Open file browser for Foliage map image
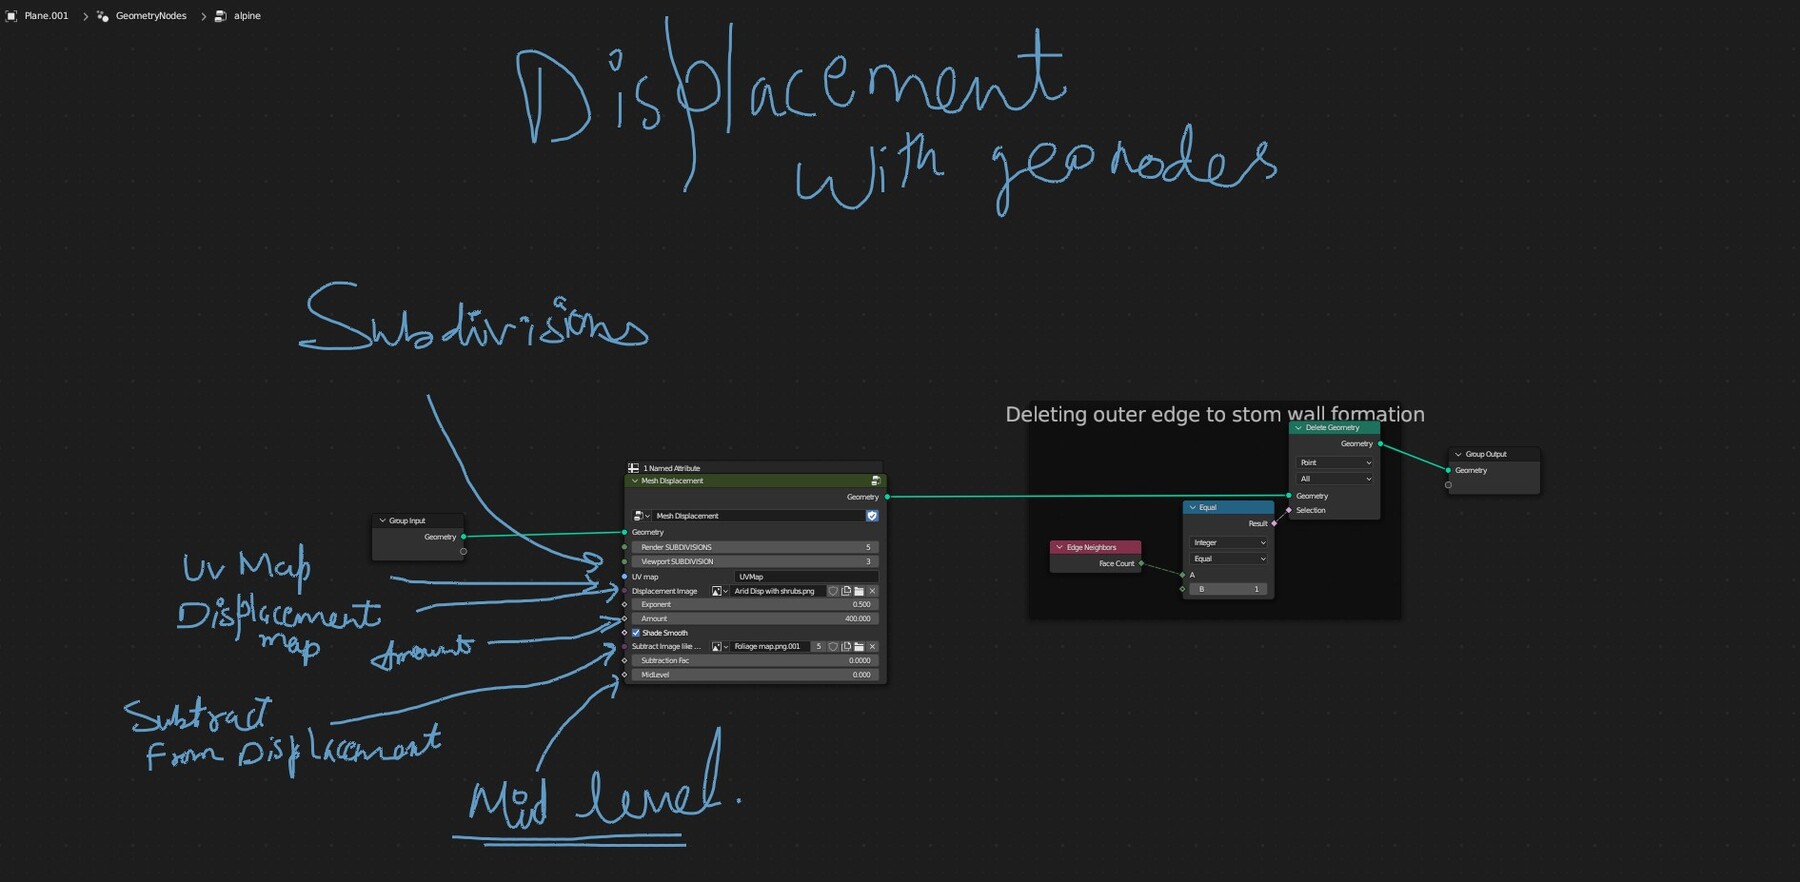This screenshot has height=882, width=1800. pos(859,647)
